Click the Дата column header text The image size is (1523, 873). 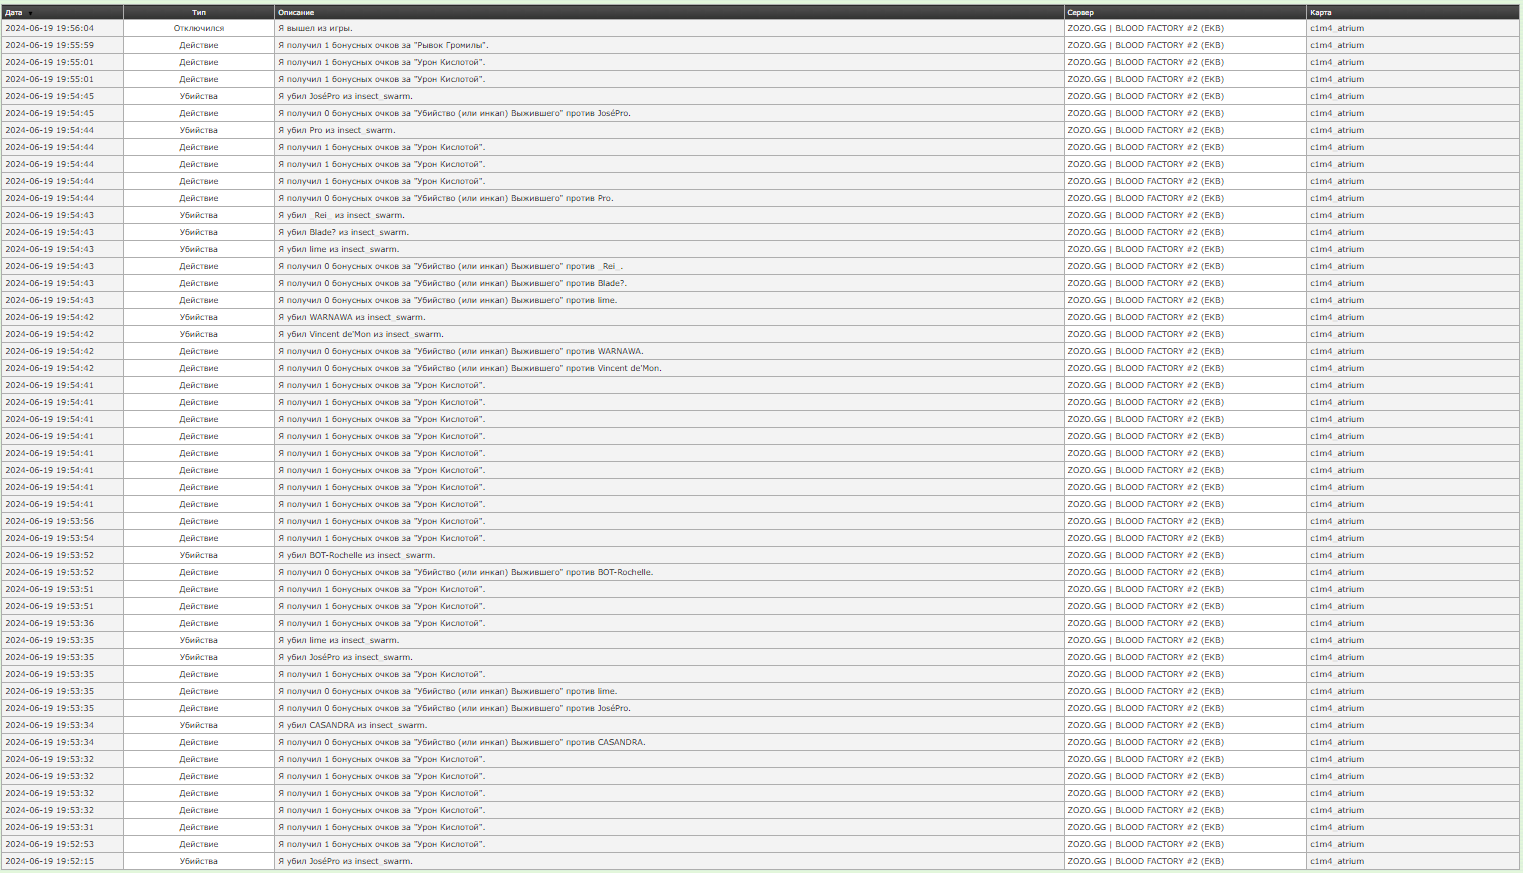[13, 12]
